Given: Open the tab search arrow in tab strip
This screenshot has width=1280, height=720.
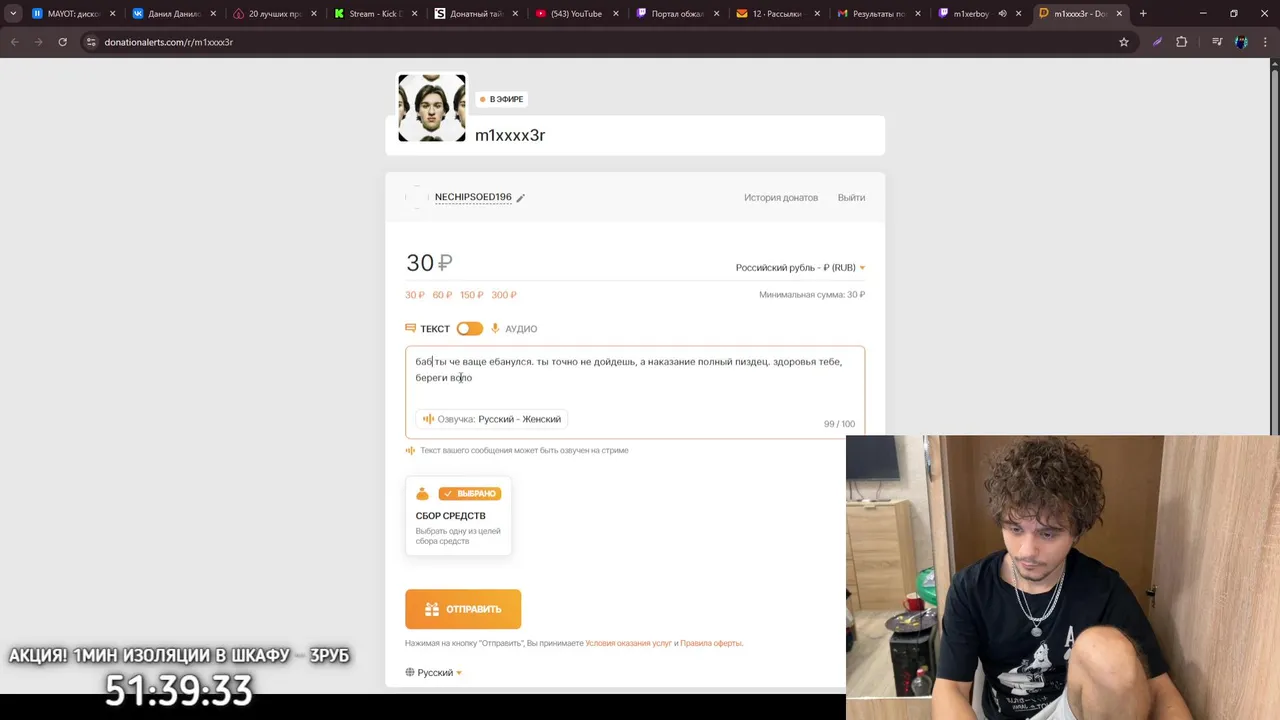Looking at the screenshot, I should (x=13, y=14).
